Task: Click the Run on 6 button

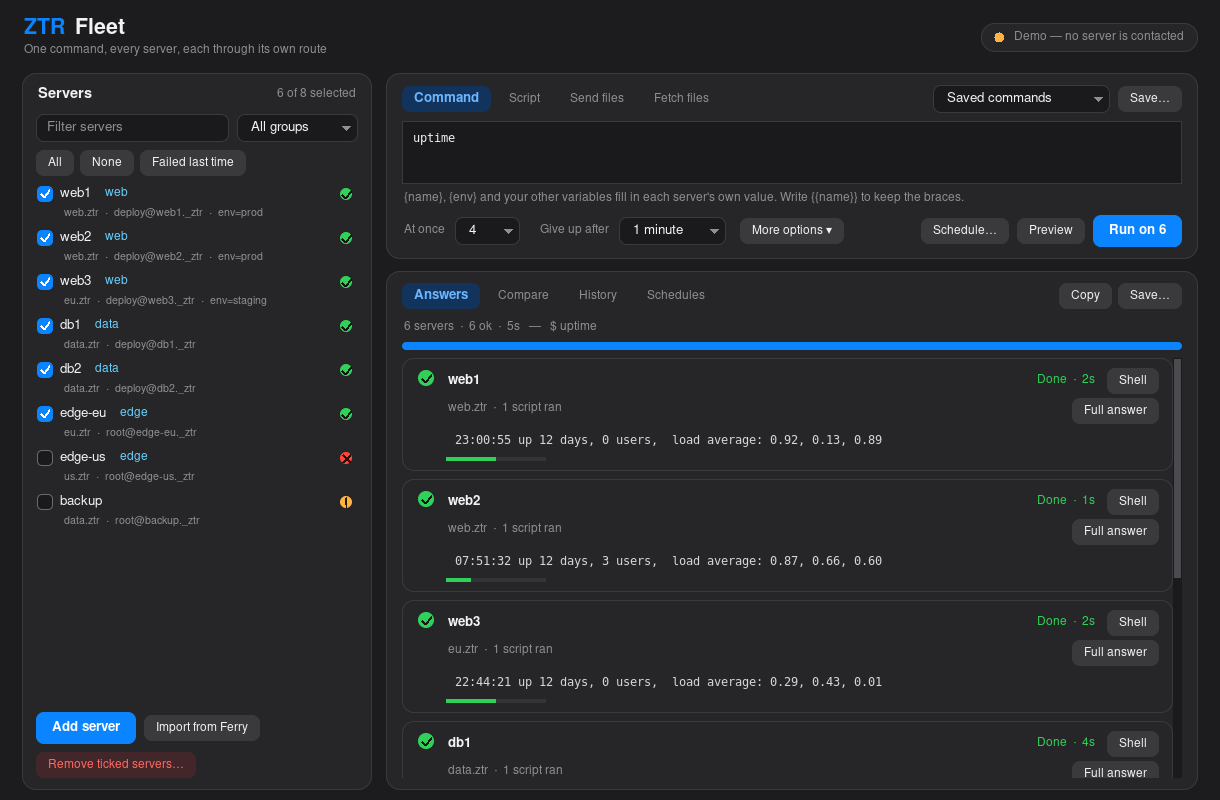Action: (x=1137, y=230)
